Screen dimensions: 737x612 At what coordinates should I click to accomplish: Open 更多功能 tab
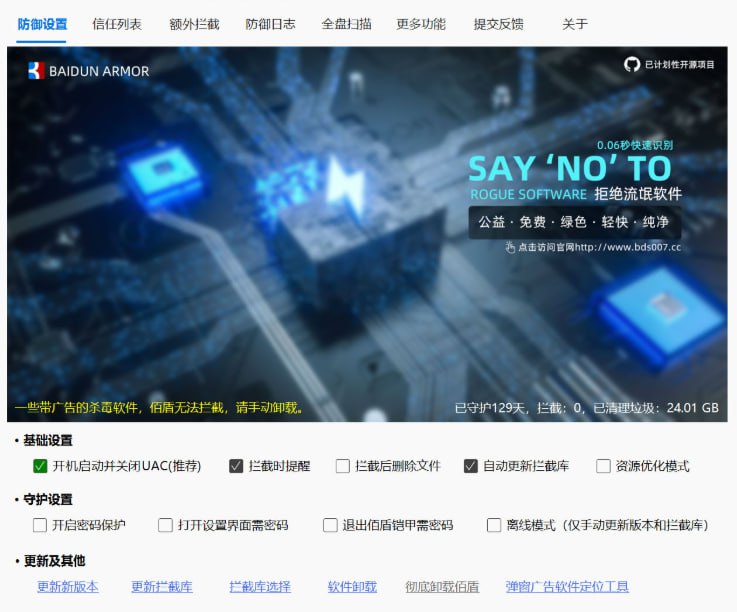pyautogui.click(x=421, y=24)
